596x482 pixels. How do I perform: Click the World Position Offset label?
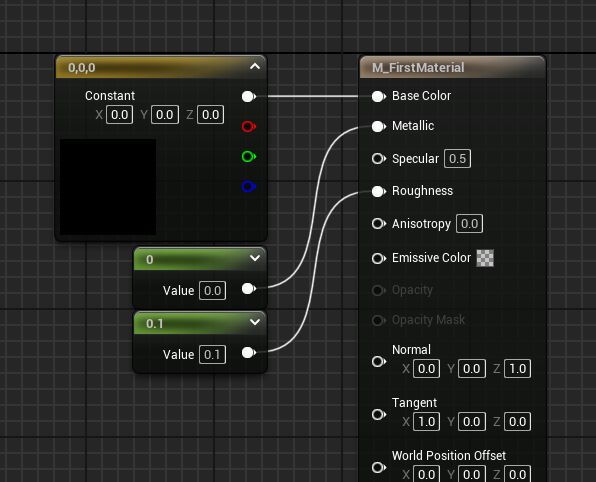(x=449, y=455)
